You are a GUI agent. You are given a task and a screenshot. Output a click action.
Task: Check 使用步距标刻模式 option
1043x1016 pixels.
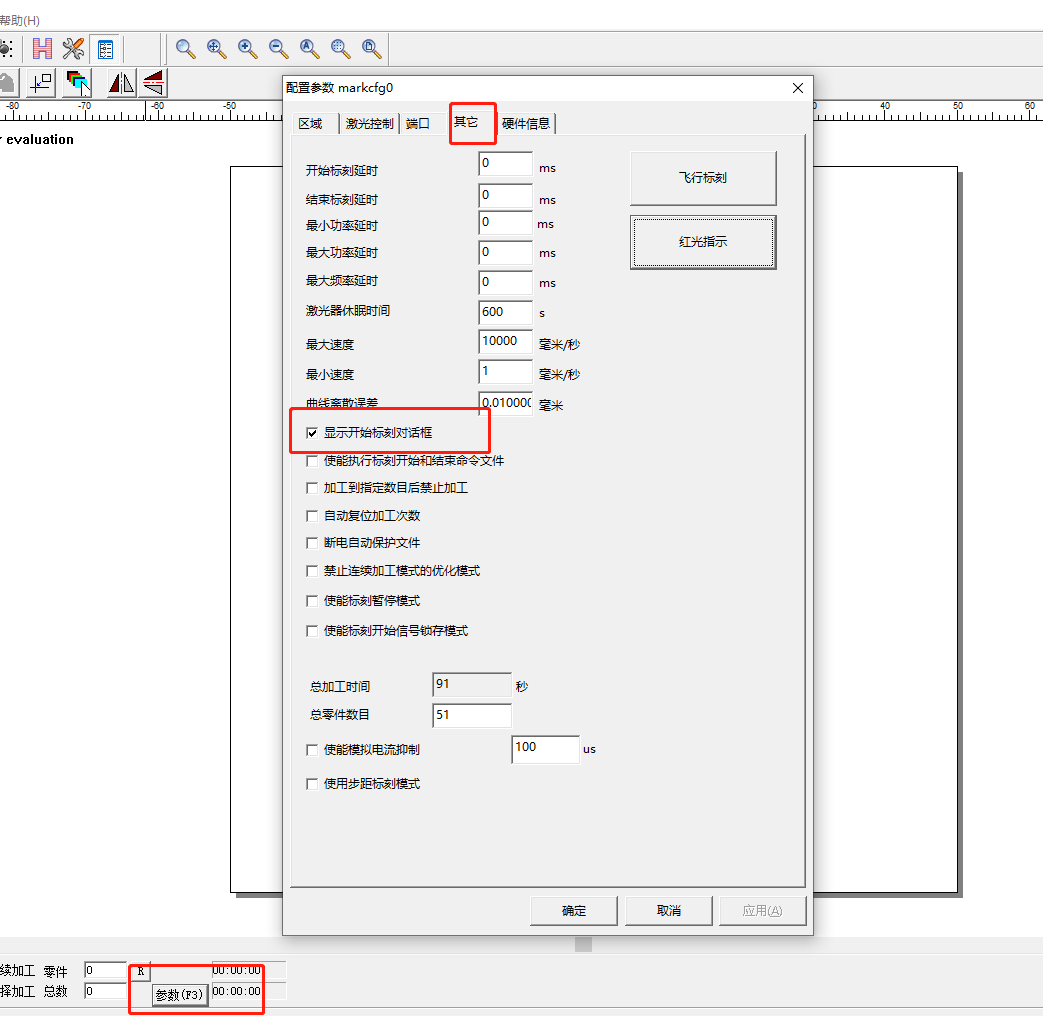[312, 784]
